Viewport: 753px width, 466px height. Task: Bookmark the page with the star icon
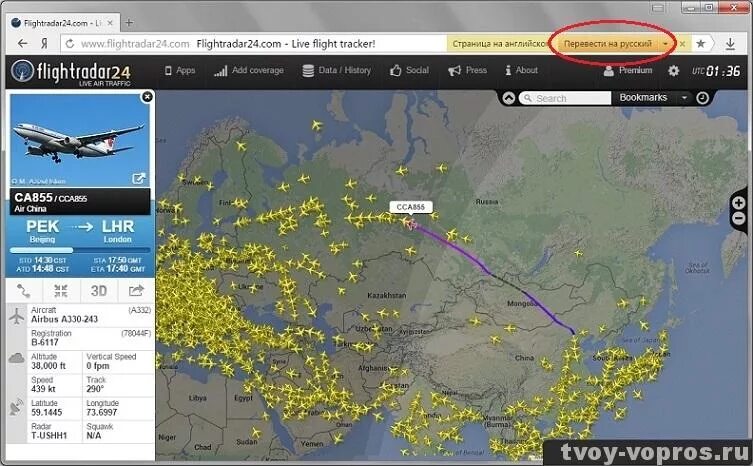(x=701, y=44)
